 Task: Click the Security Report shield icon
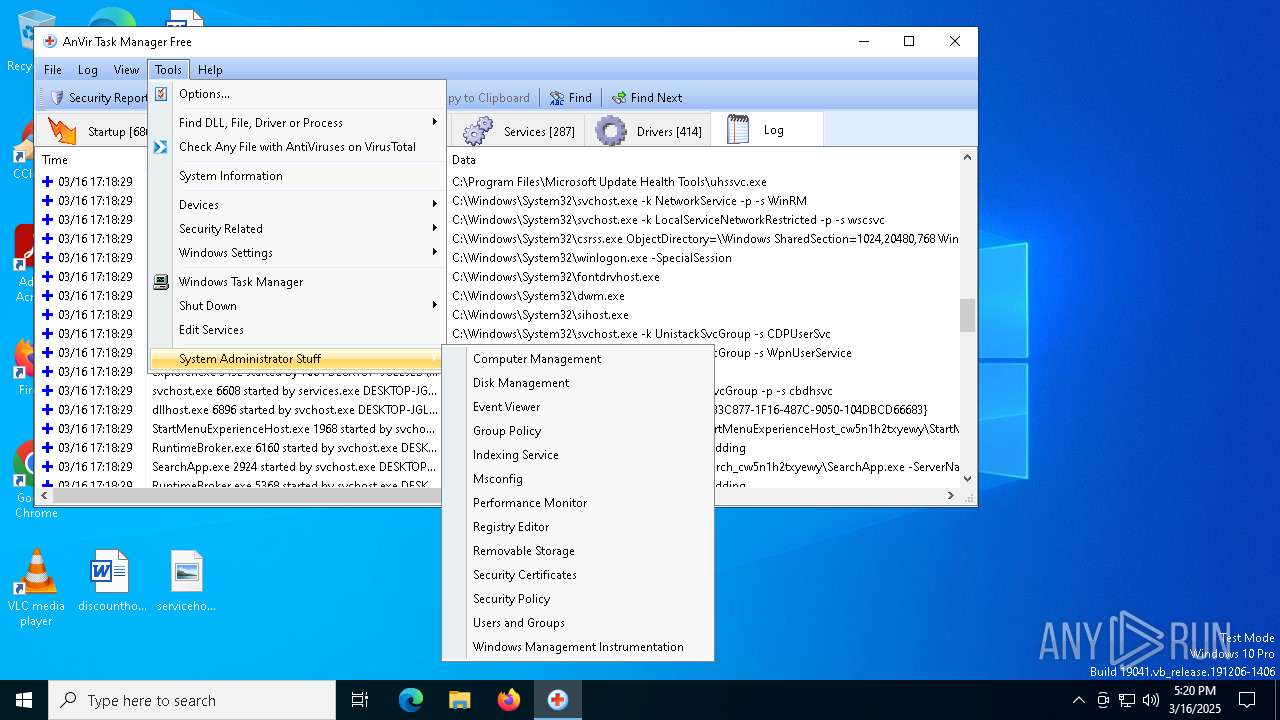58,98
